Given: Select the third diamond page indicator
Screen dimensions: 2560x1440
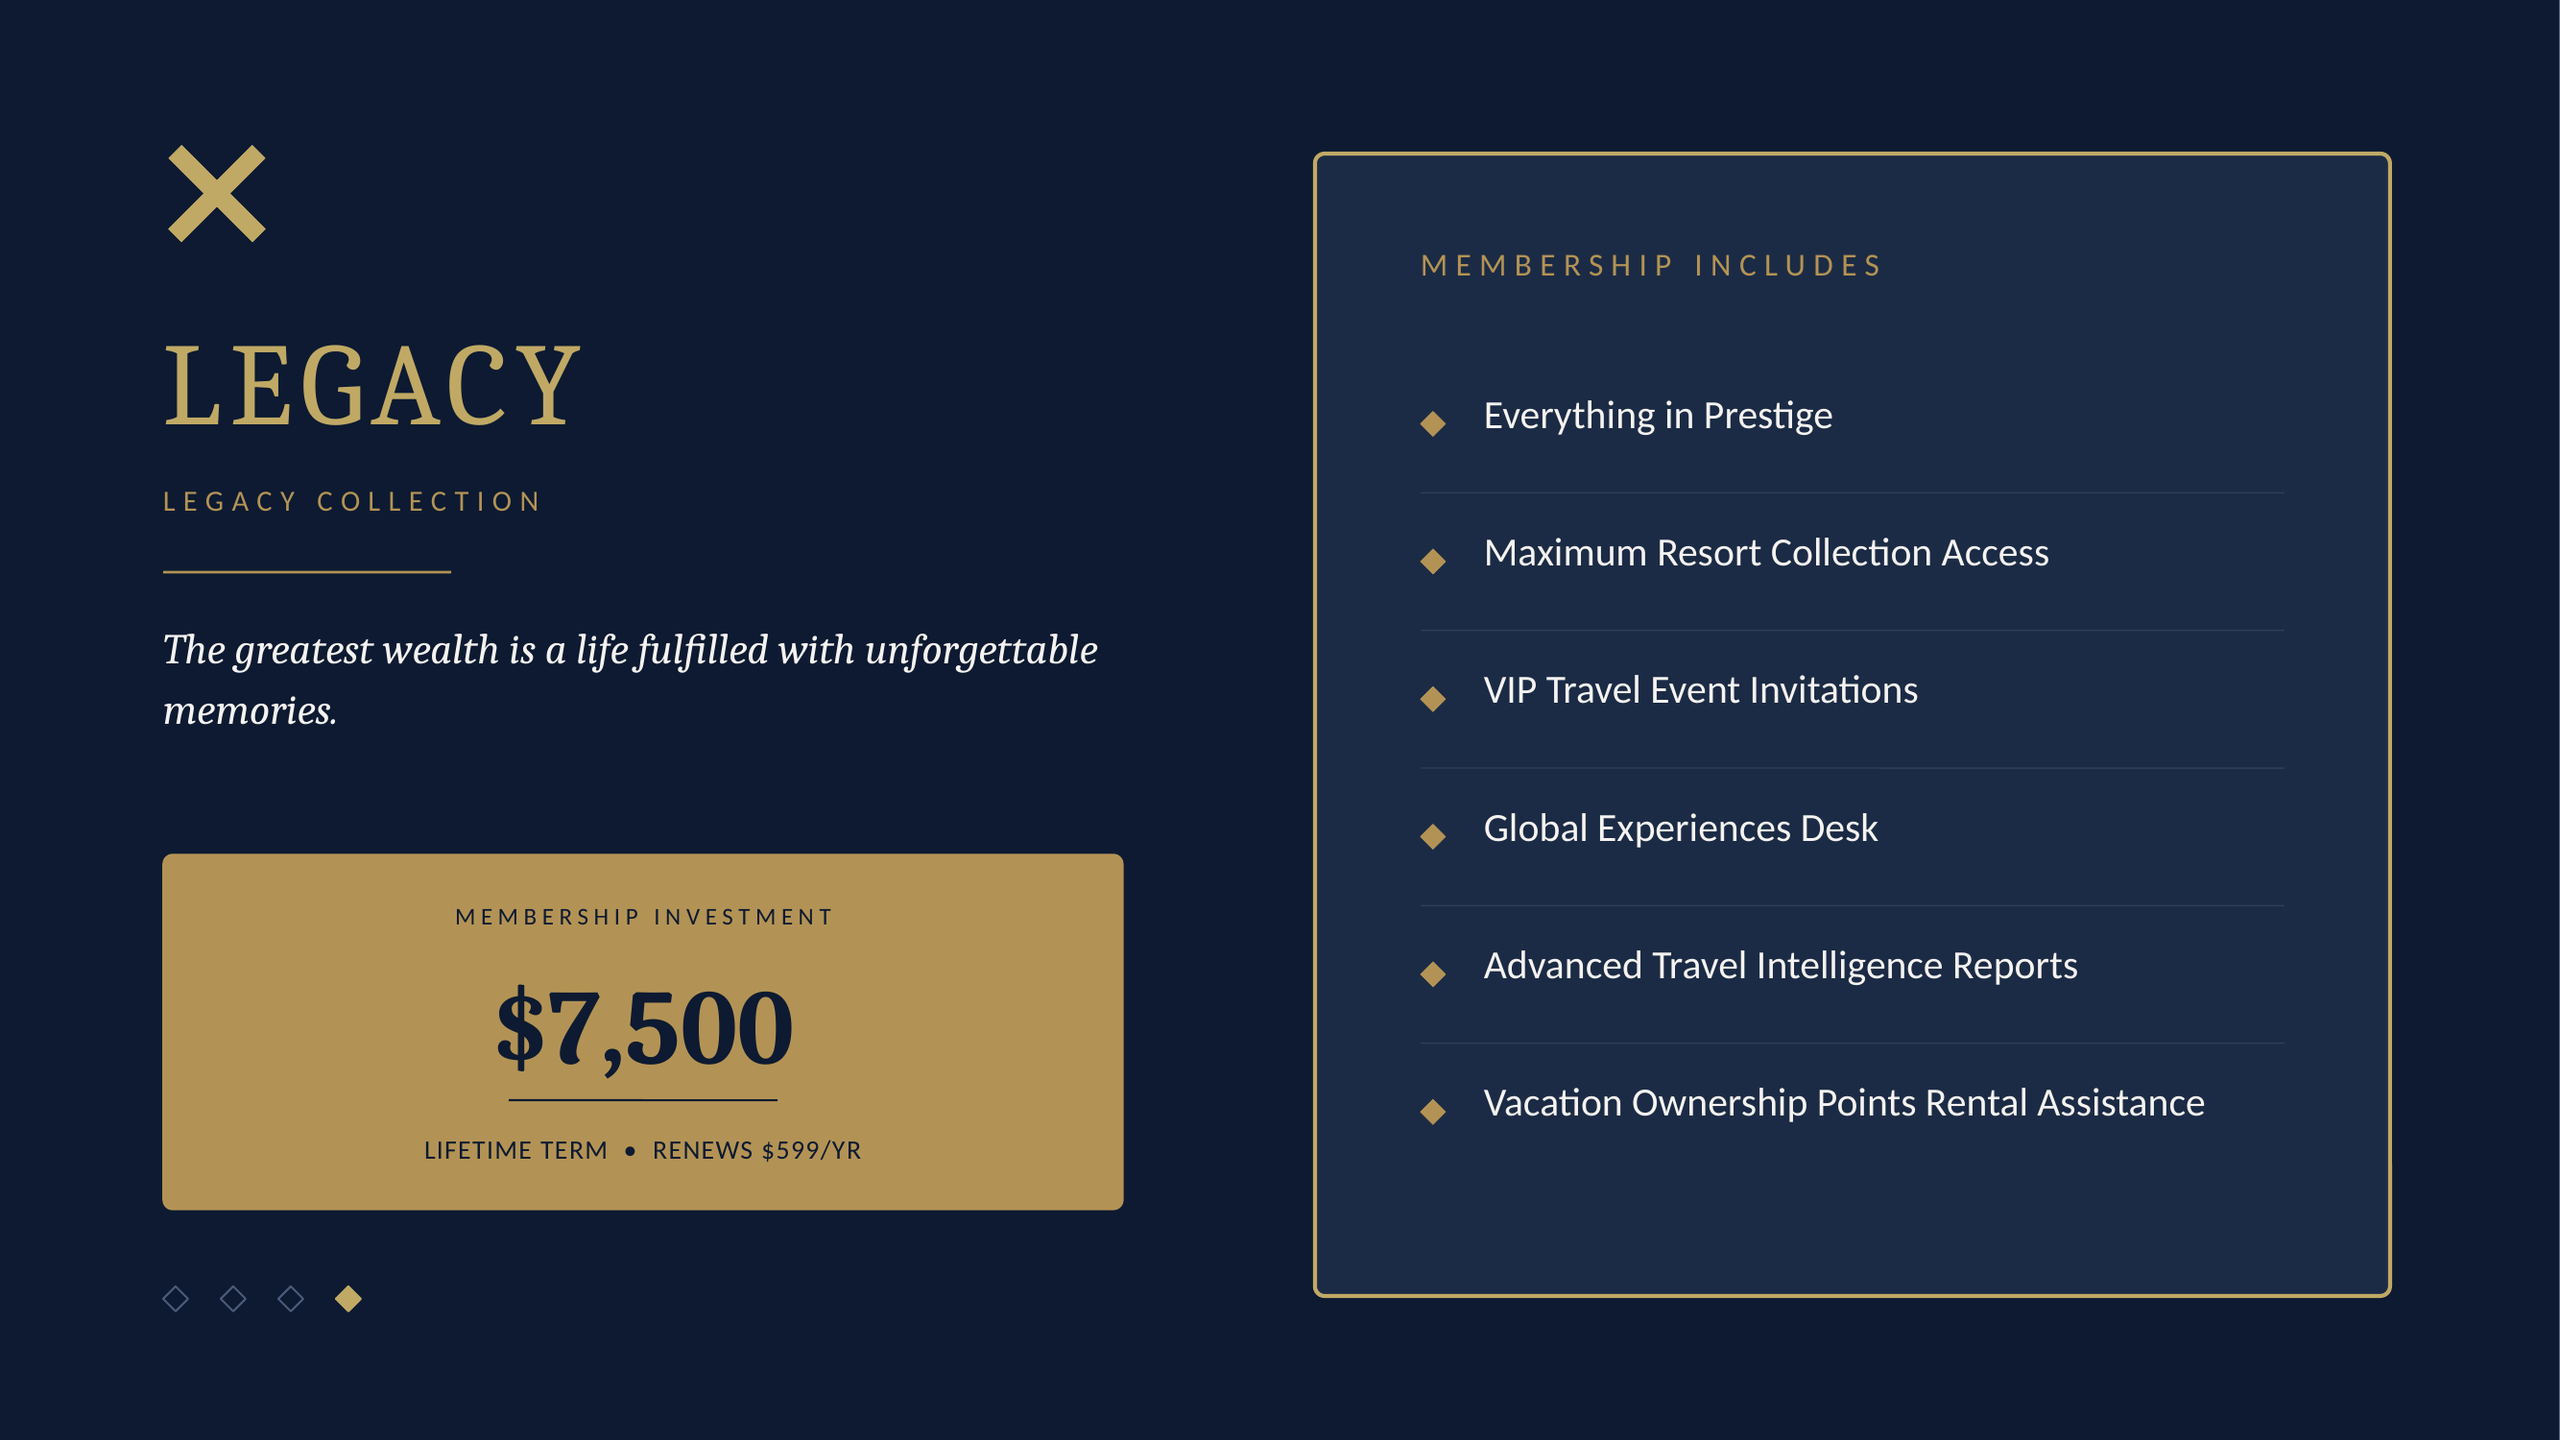Looking at the screenshot, I should tap(291, 1298).
